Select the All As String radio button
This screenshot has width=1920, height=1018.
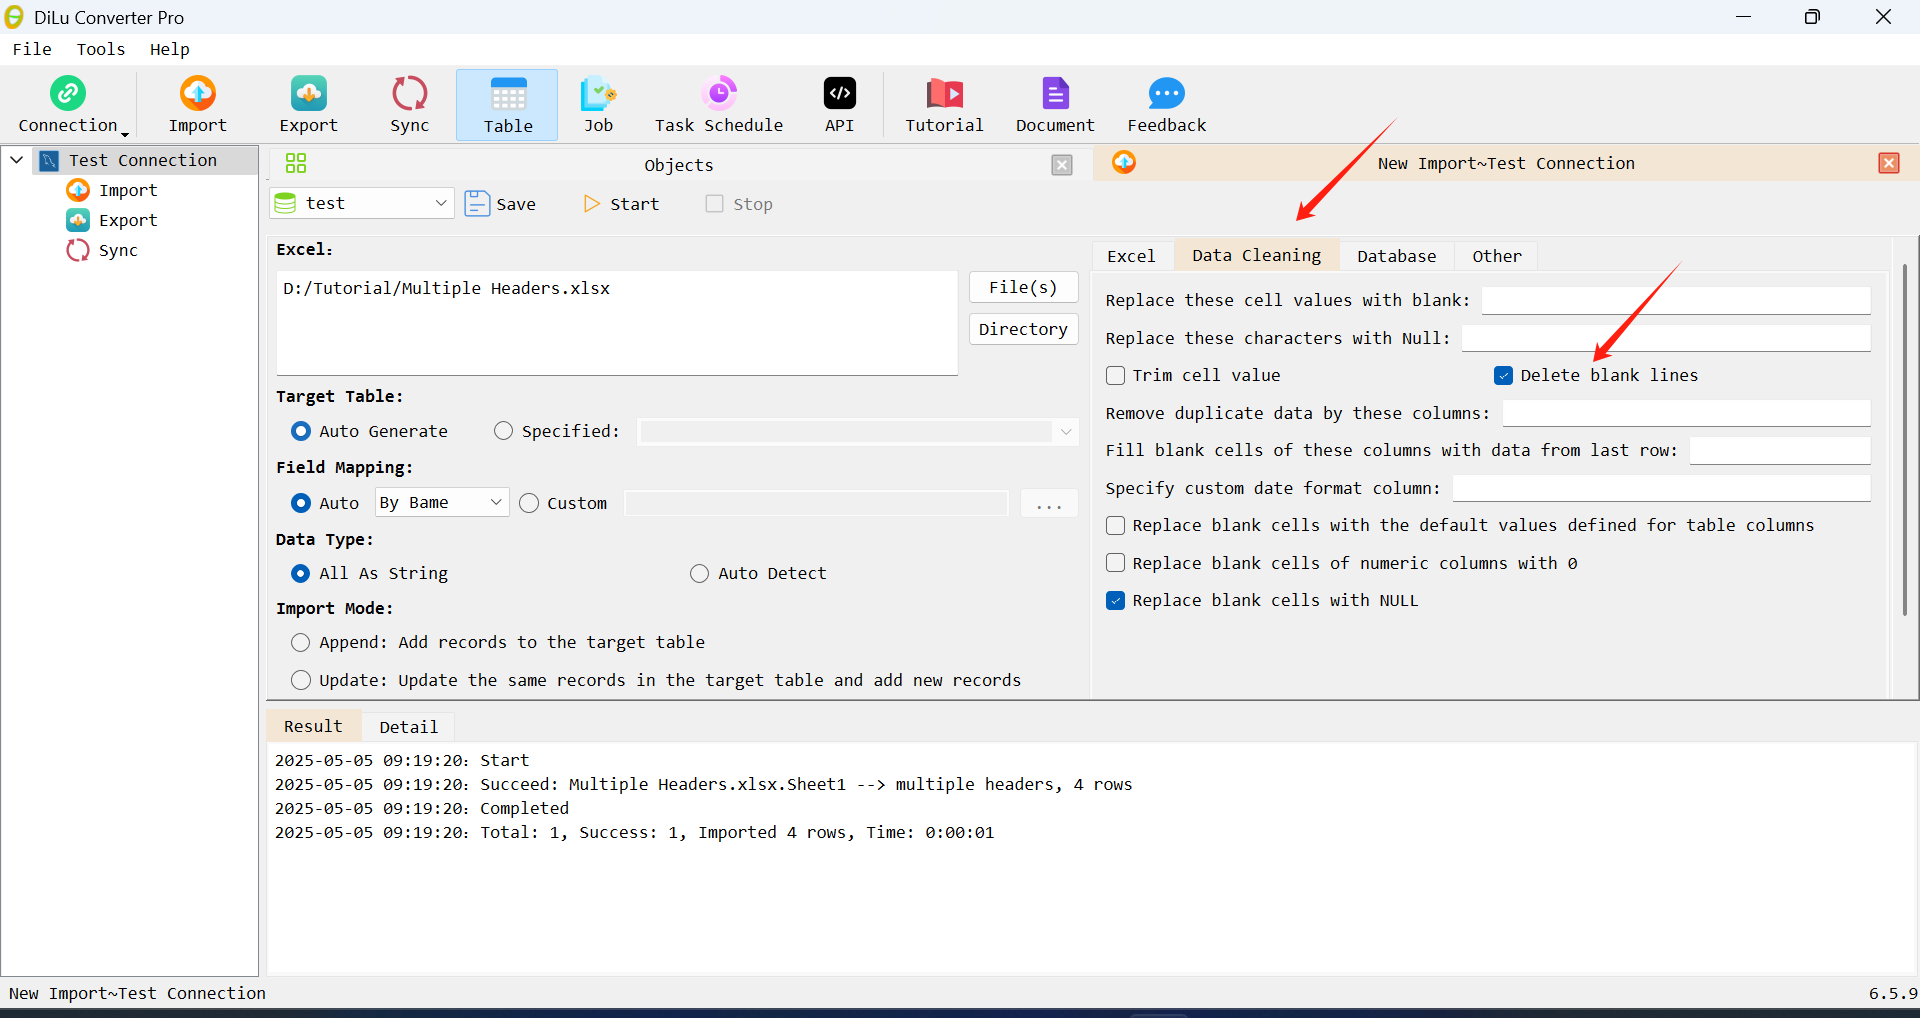301,573
